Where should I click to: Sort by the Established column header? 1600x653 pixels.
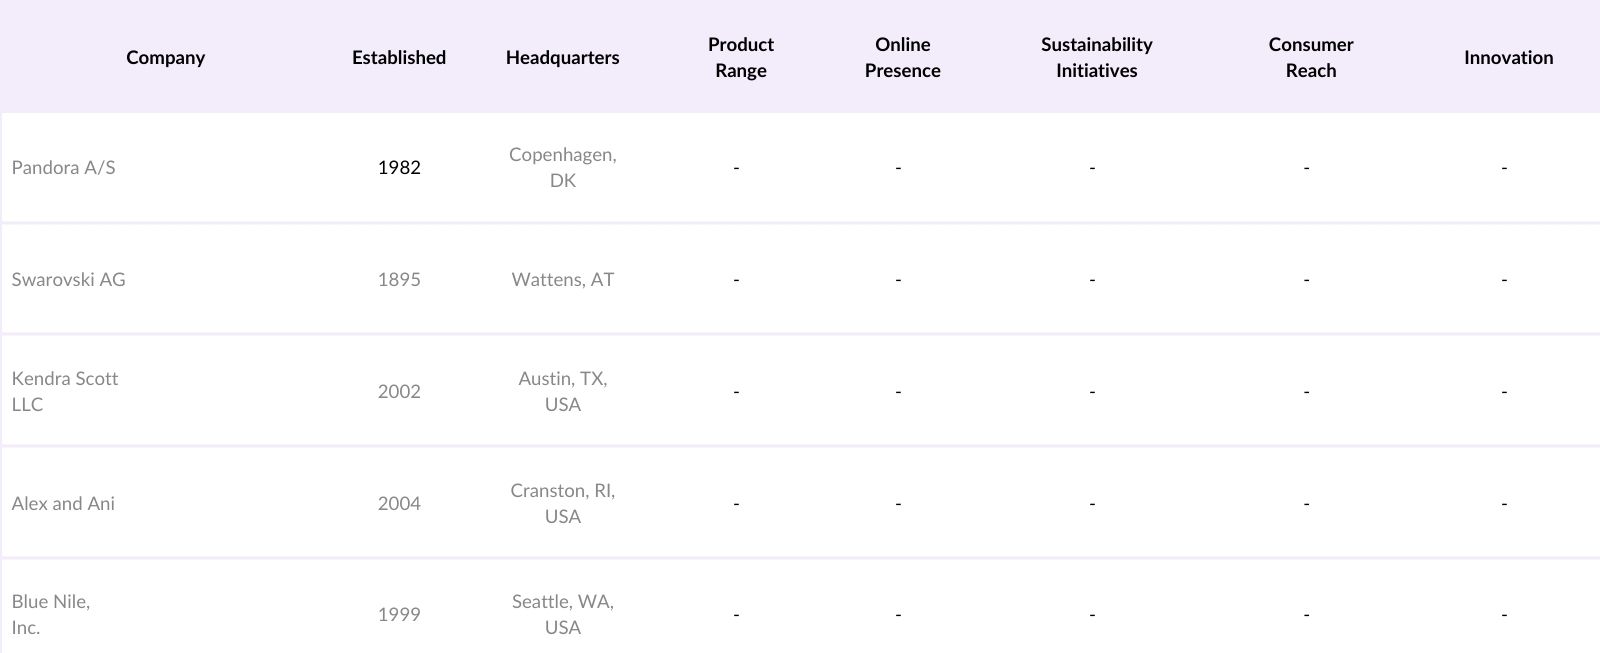(x=398, y=58)
